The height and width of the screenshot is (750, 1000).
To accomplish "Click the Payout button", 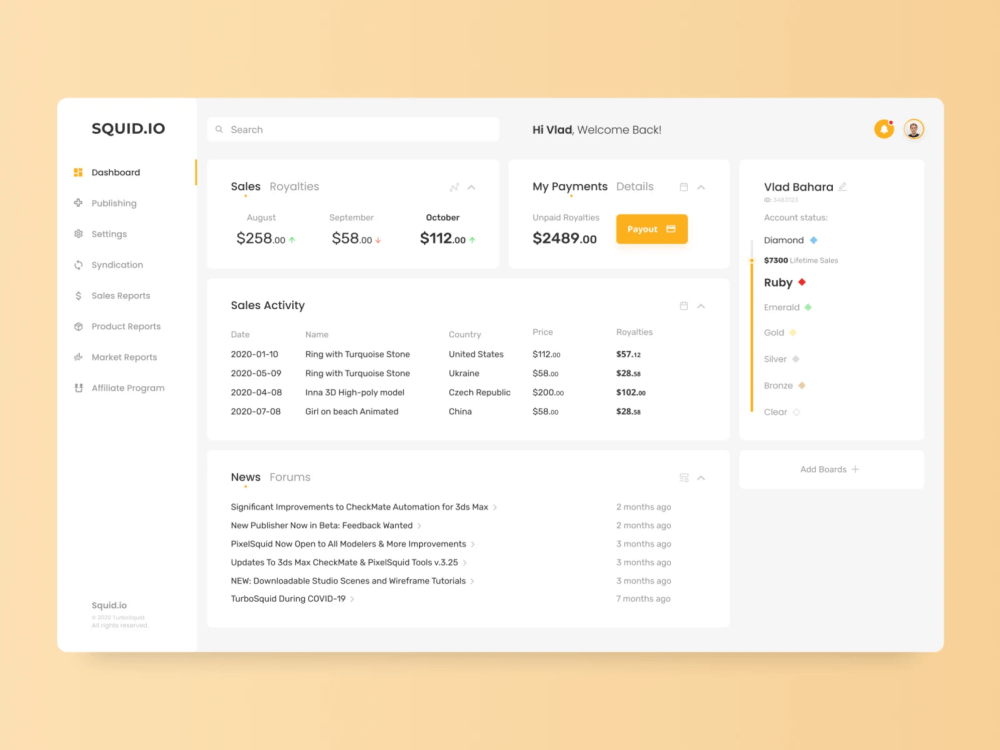I will pos(652,229).
